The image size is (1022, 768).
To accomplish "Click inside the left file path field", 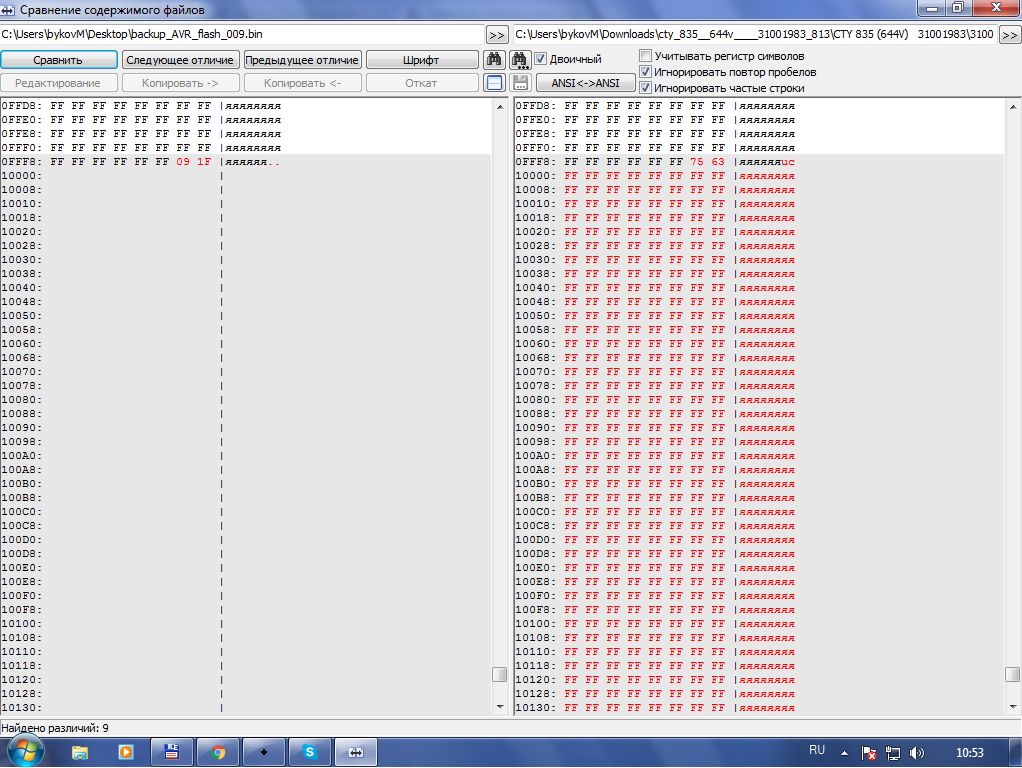I will pos(240,35).
